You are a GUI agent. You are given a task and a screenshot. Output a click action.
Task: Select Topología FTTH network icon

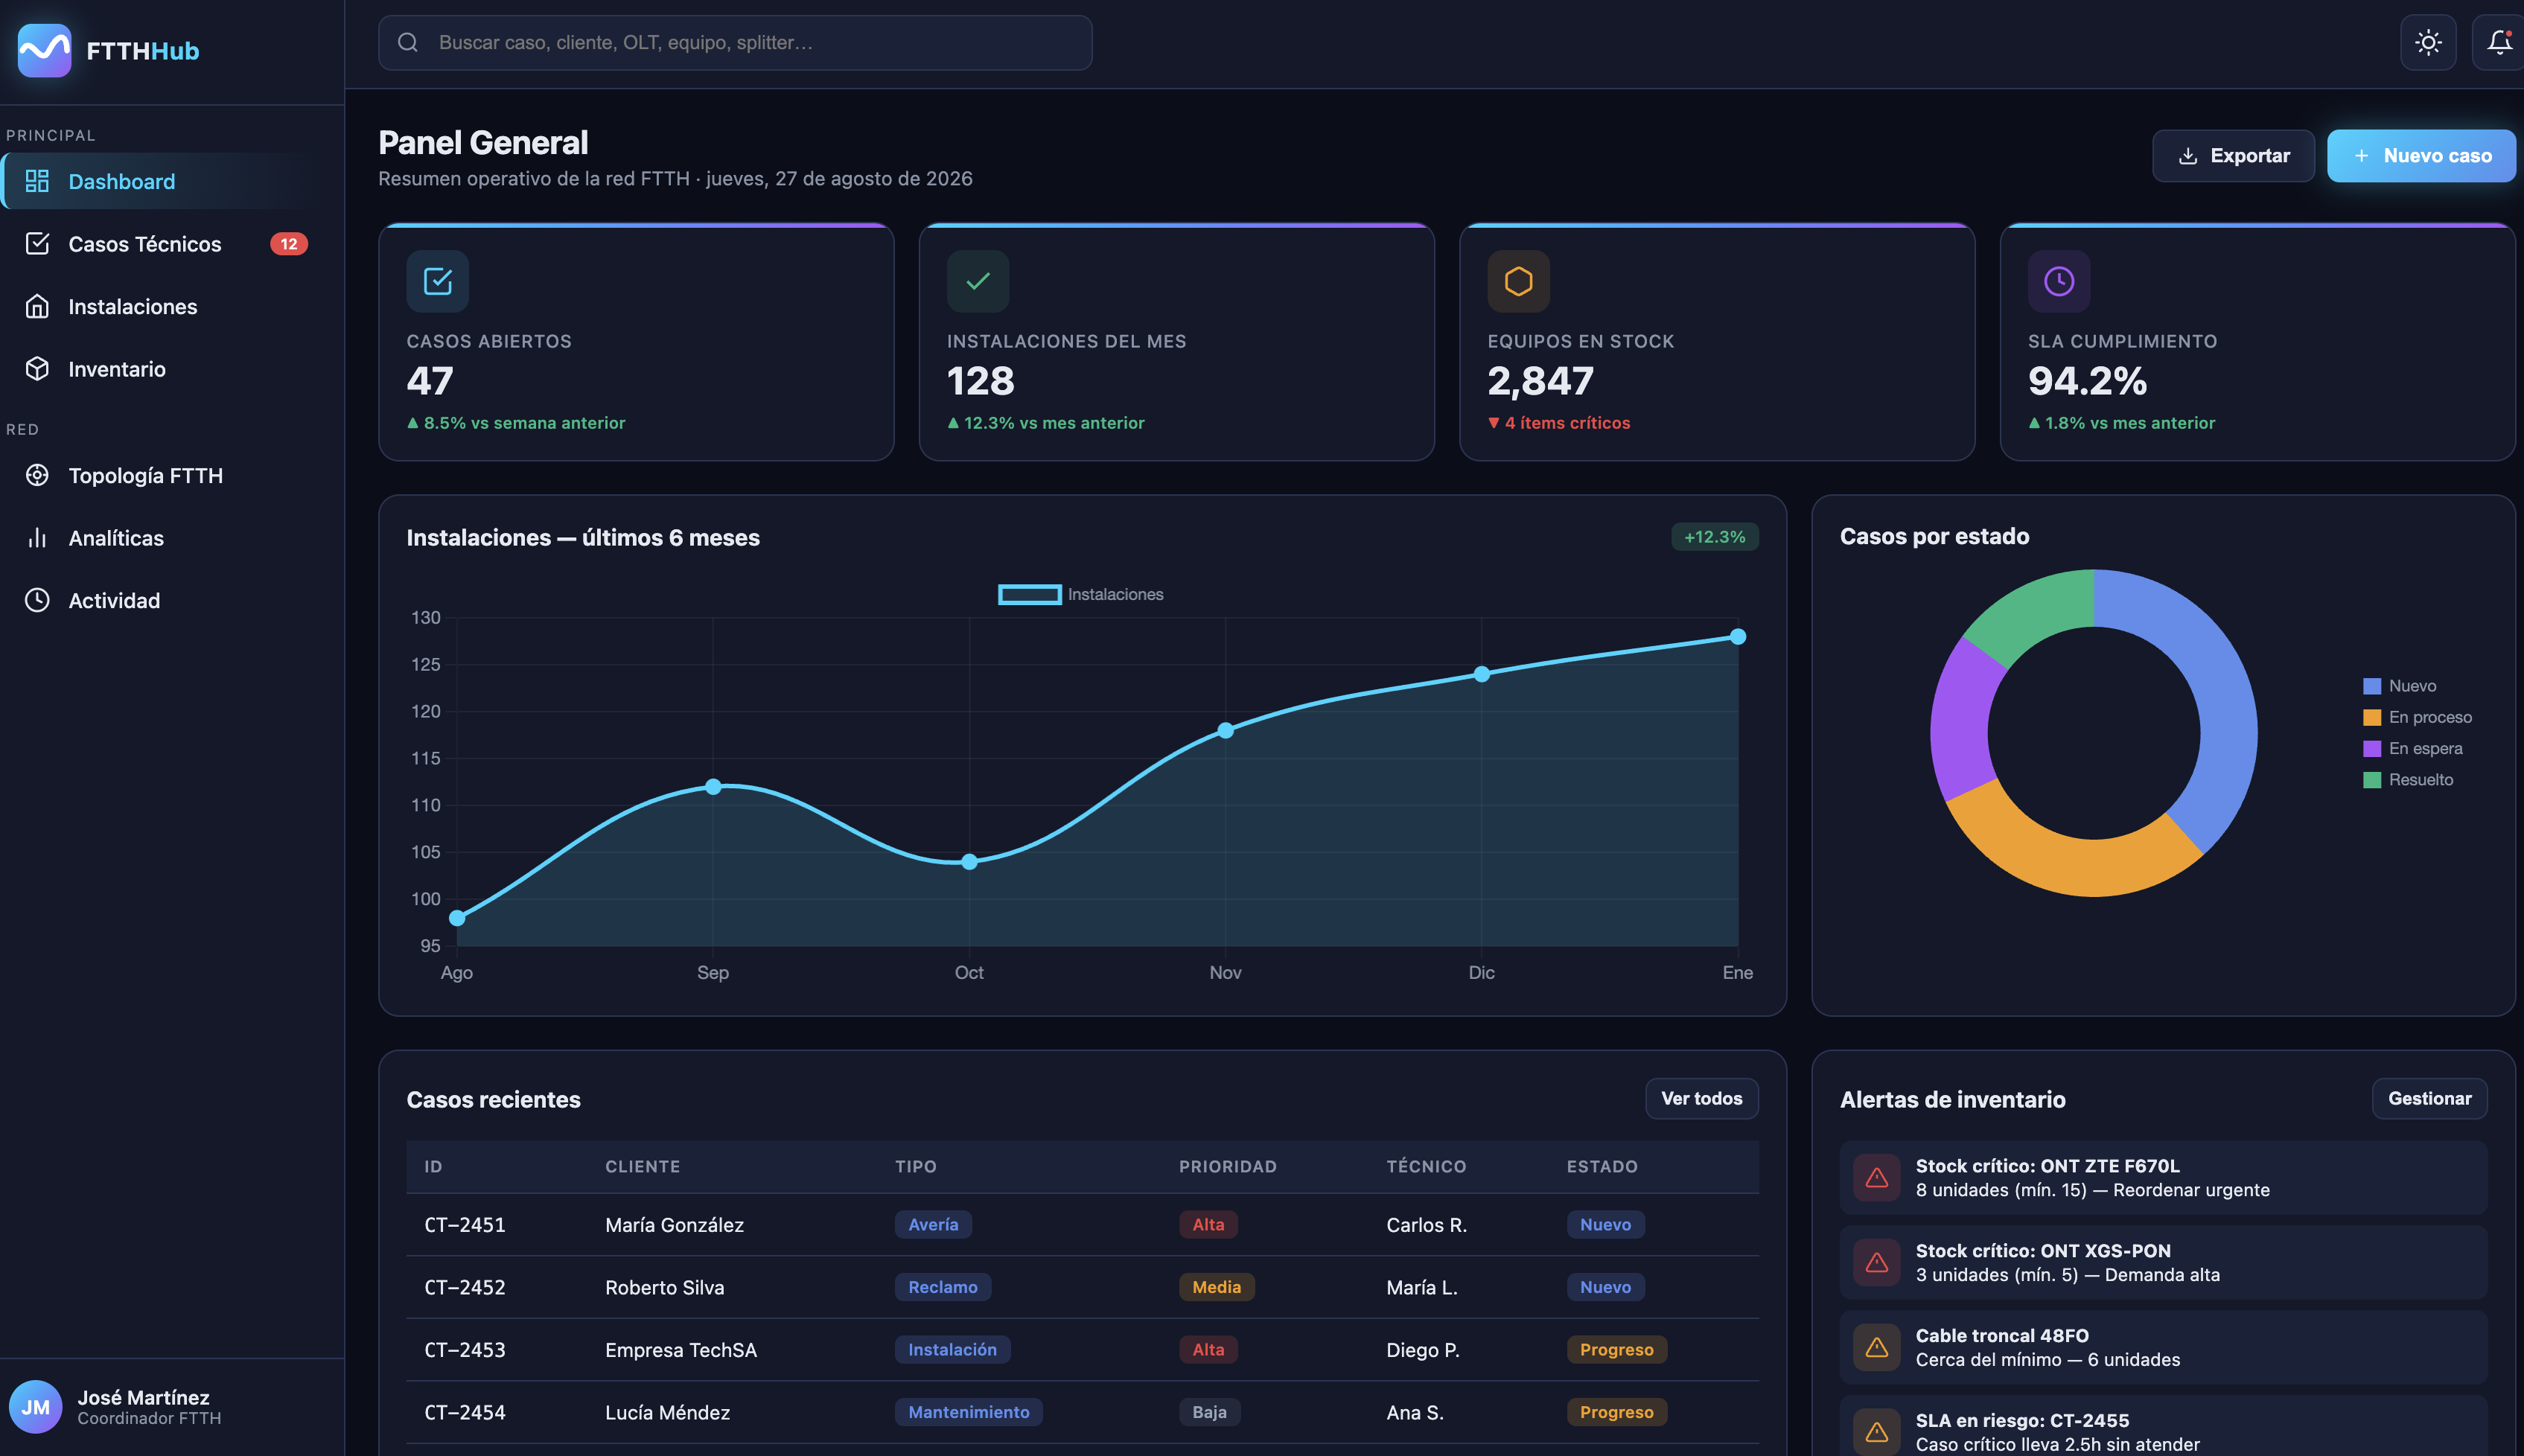click(37, 475)
